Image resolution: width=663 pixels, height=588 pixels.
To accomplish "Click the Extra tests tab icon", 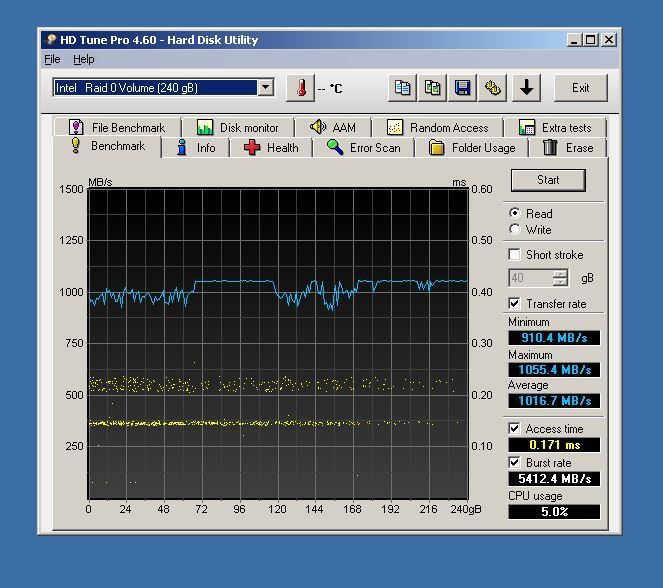I will pyautogui.click(x=527, y=127).
